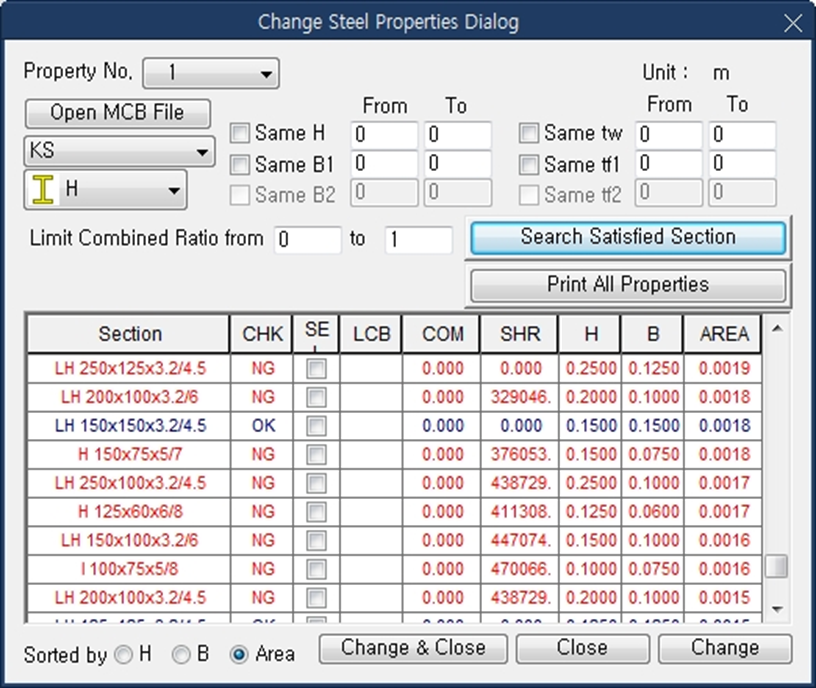816x688 pixels.
Task: Click the Open MCB File button
Action: [117, 113]
